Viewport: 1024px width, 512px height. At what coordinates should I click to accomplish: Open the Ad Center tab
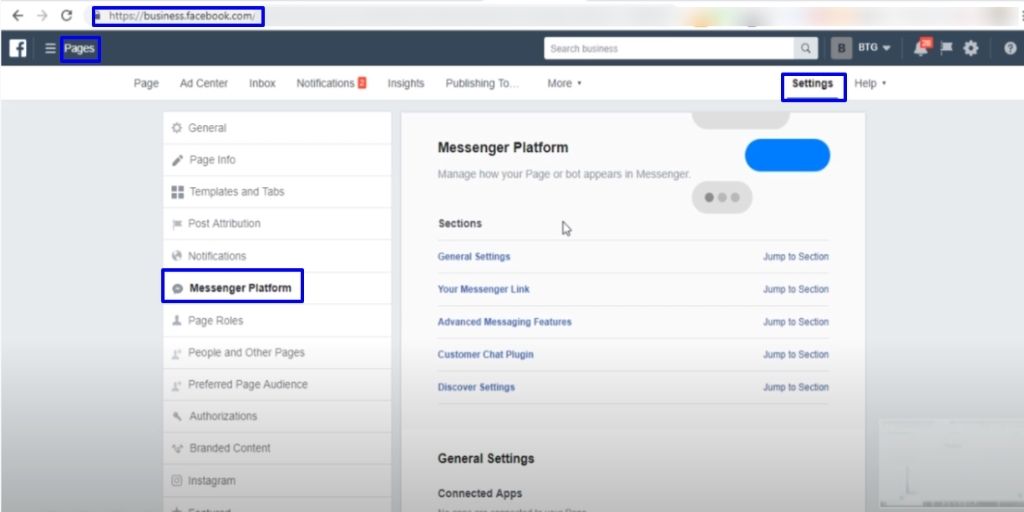204,84
